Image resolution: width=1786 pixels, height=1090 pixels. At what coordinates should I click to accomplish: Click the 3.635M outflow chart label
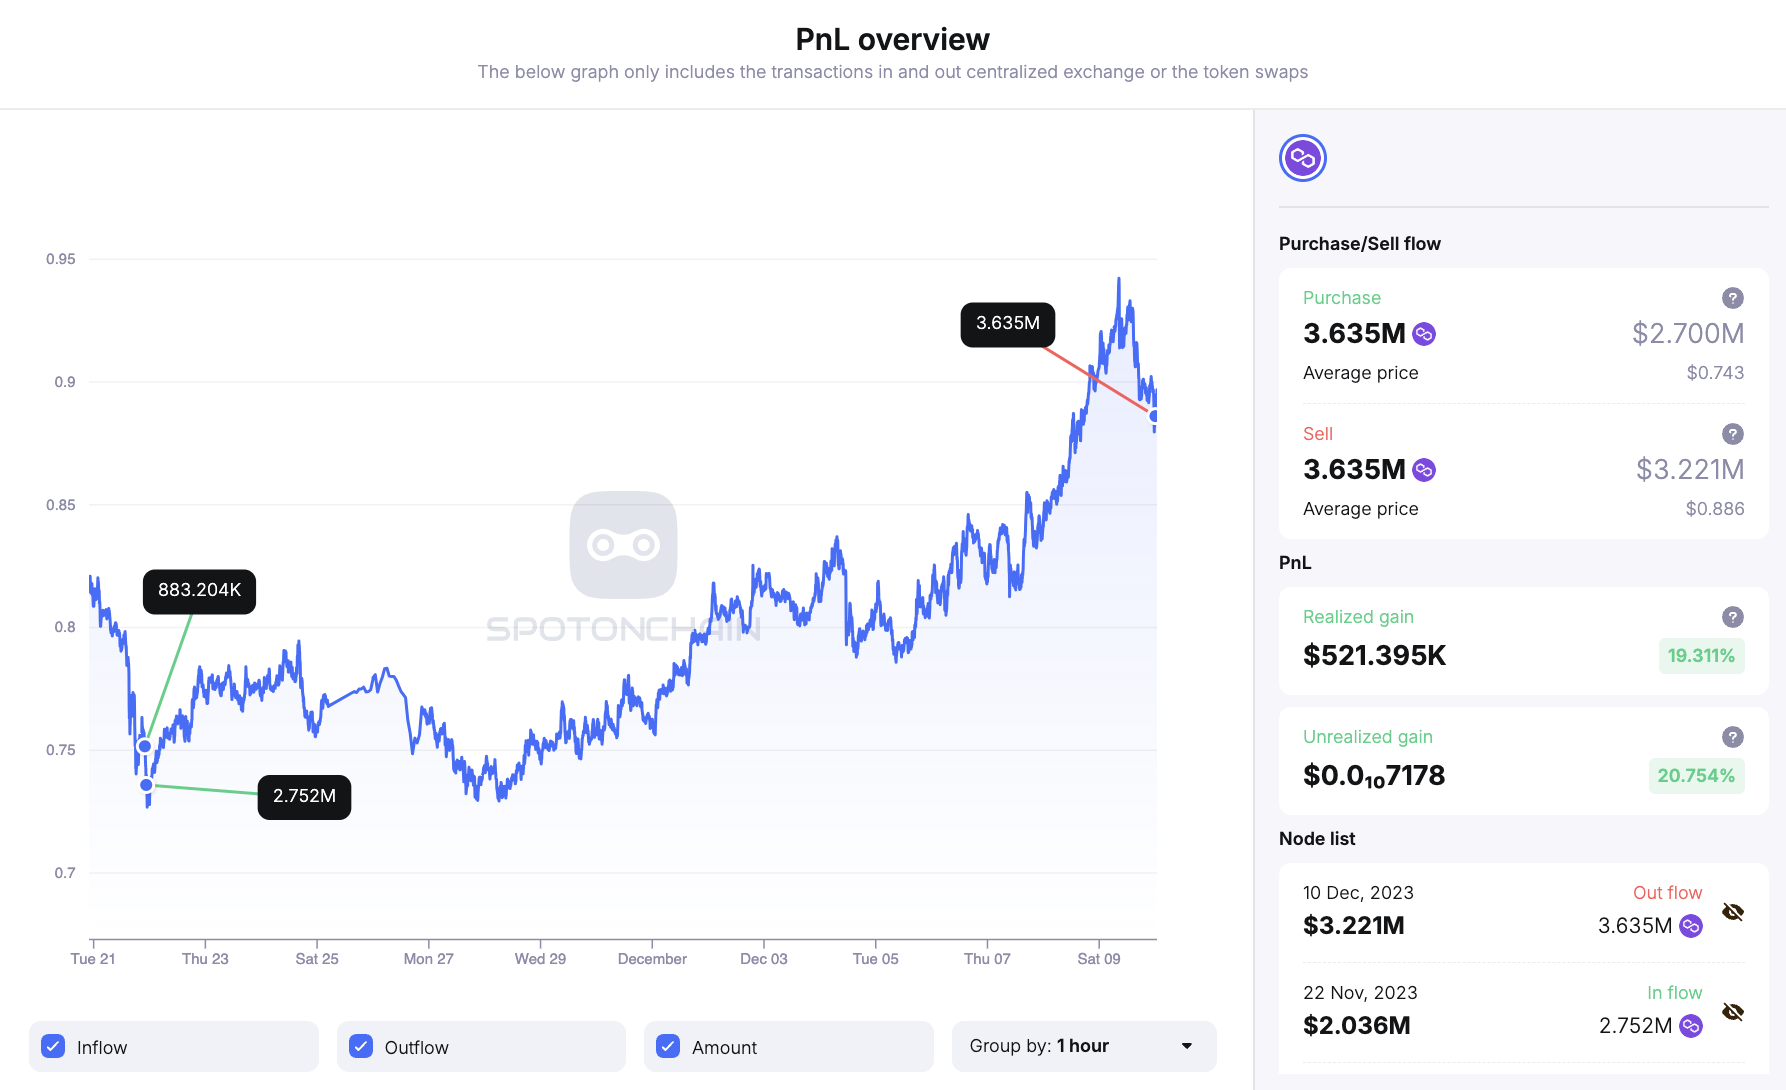(x=1007, y=324)
